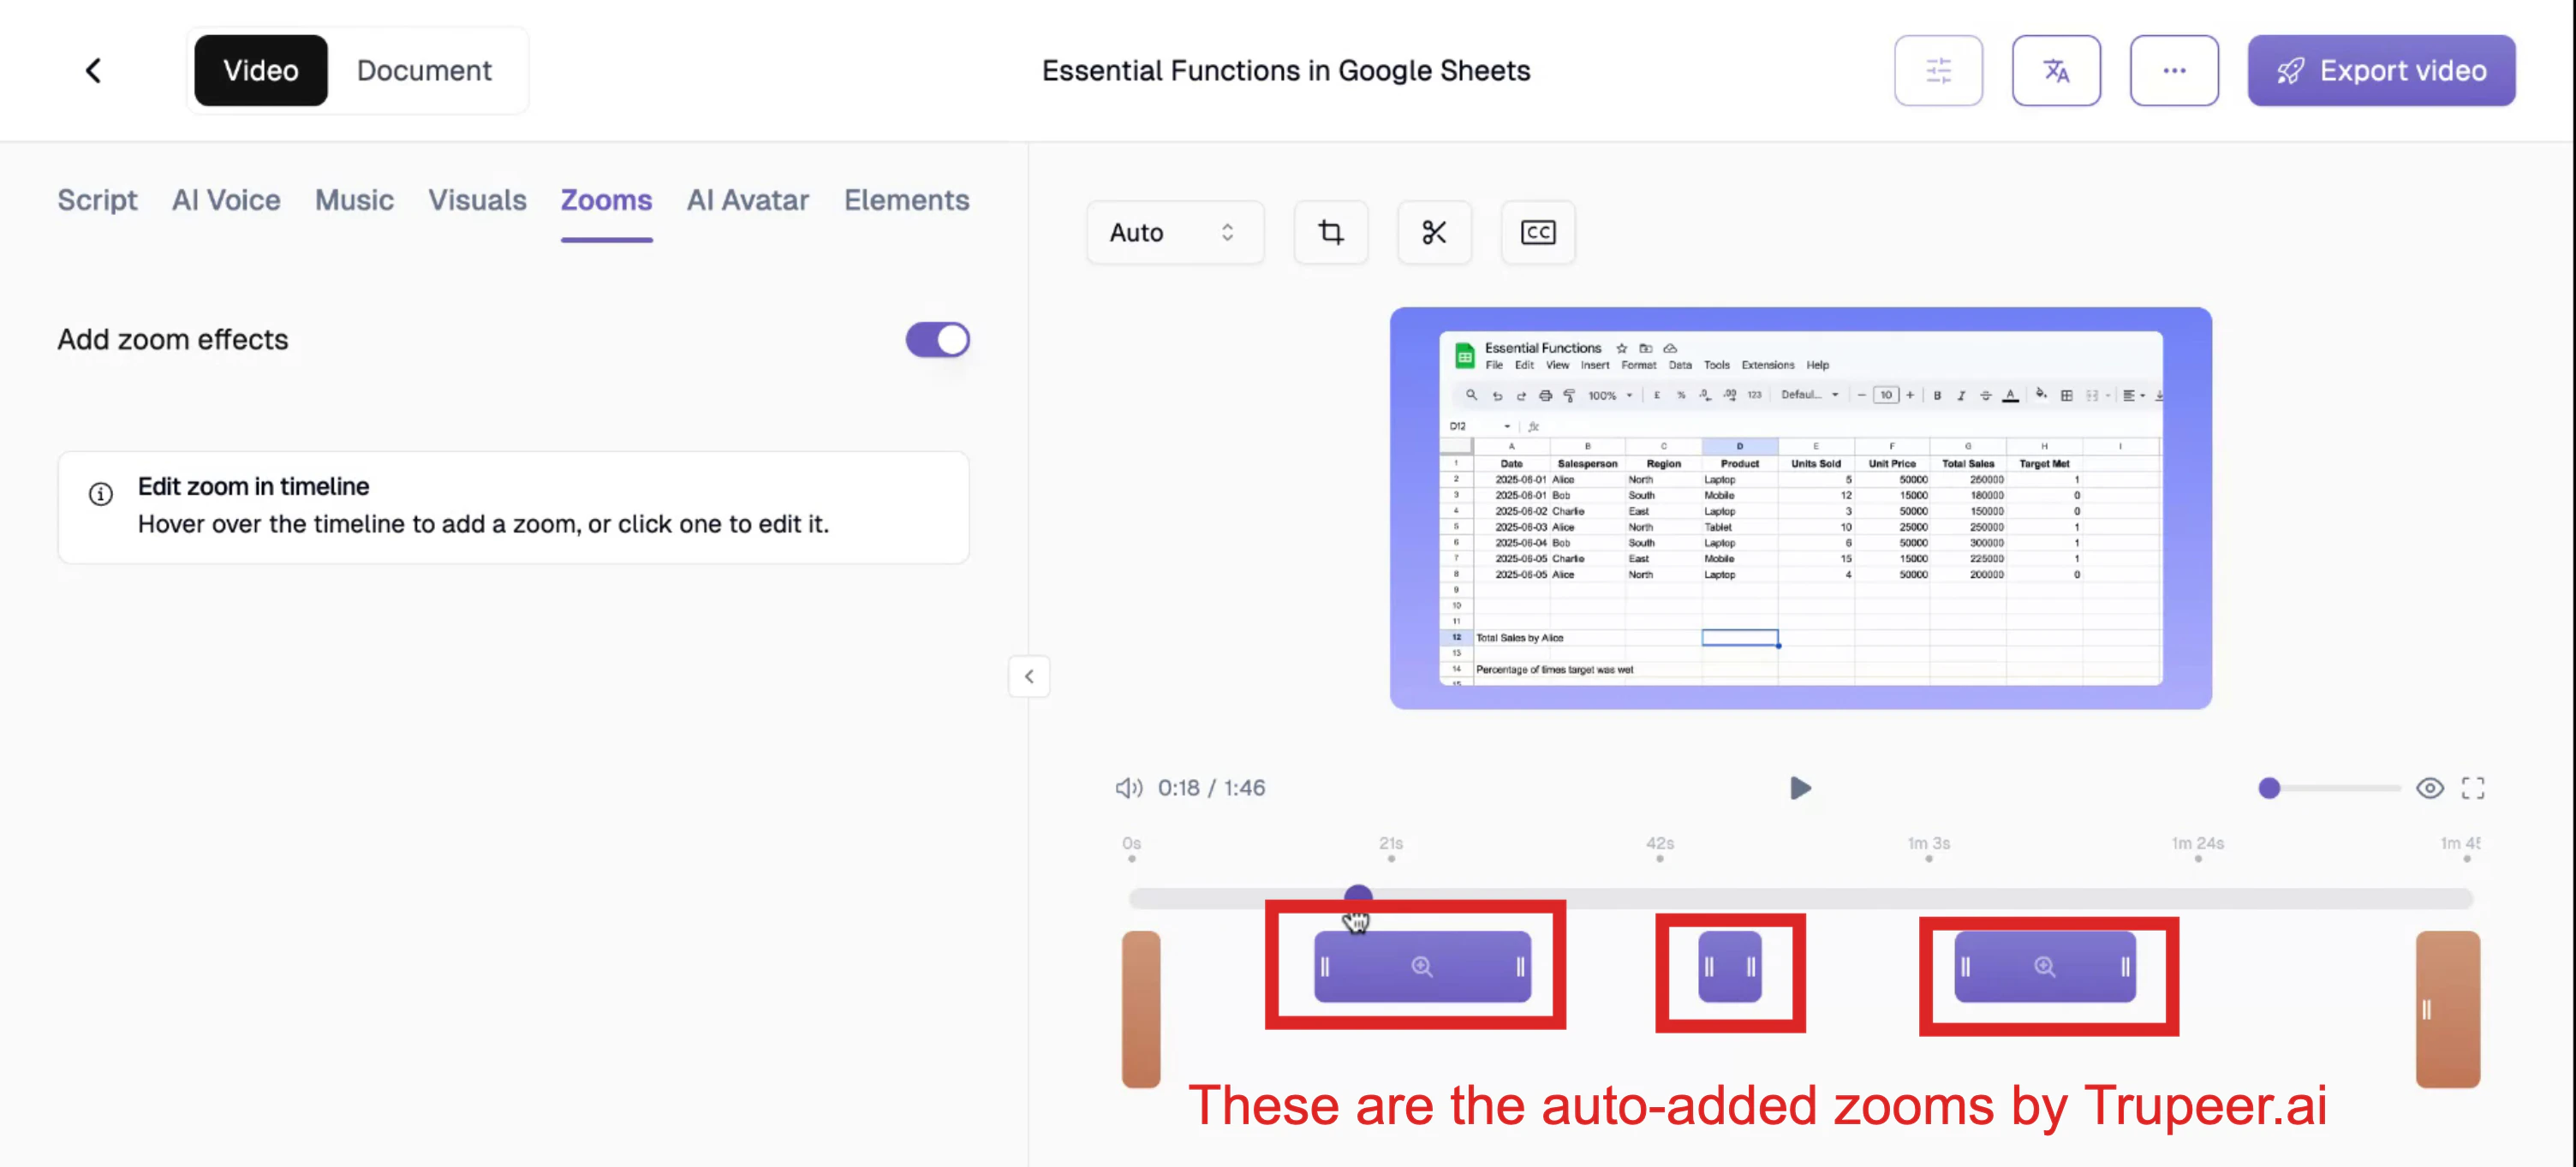Image resolution: width=2576 pixels, height=1167 pixels.
Task: Toggle the preview eye icon
Action: click(2430, 788)
